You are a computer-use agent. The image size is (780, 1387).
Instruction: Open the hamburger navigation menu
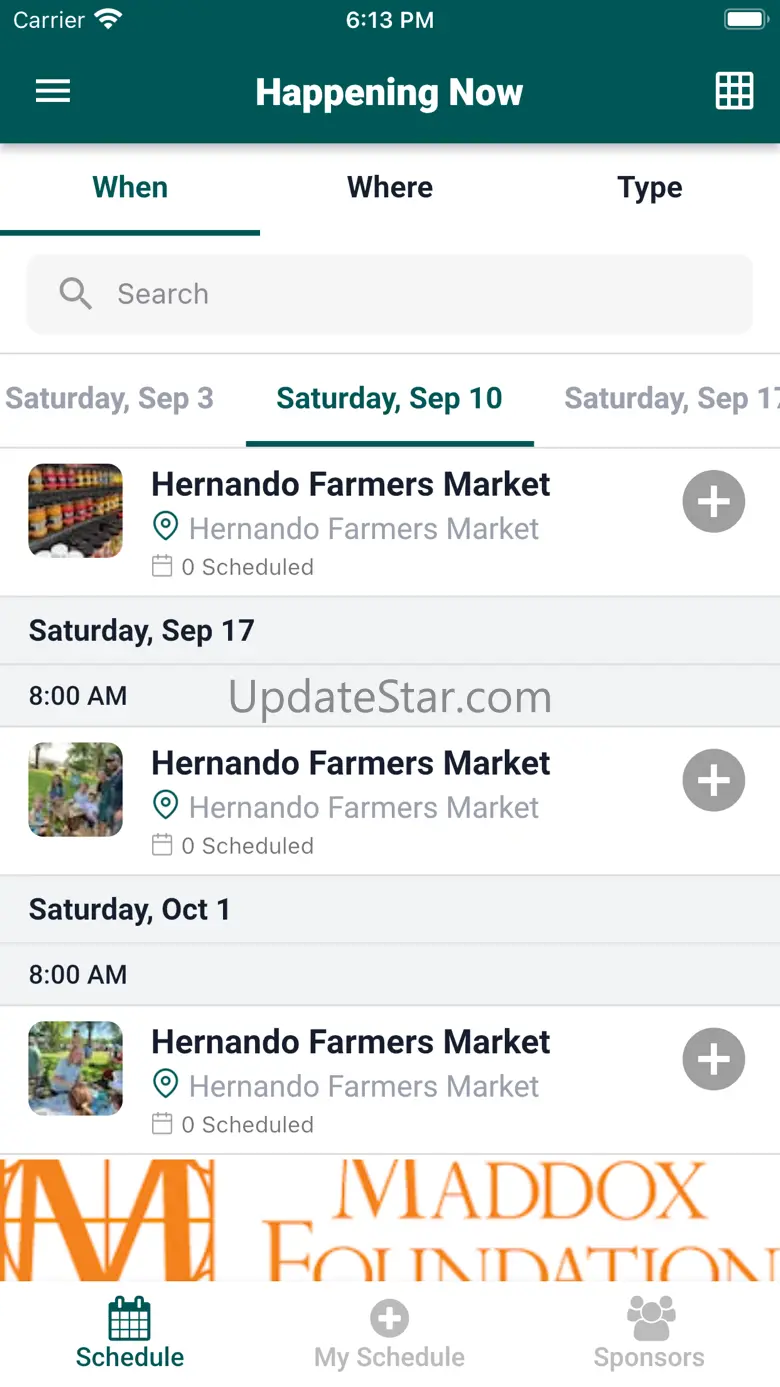53,92
